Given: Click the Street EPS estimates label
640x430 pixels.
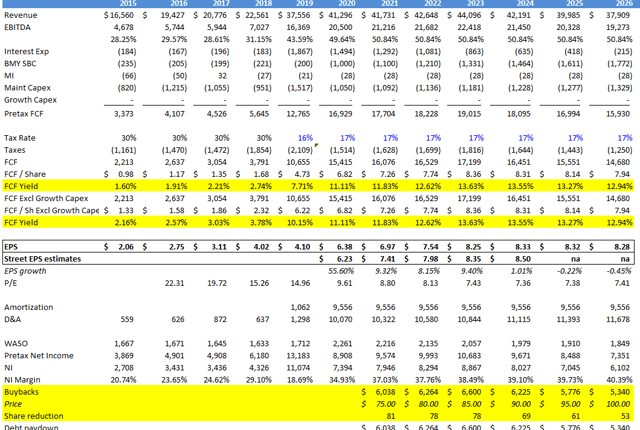Looking at the screenshot, I should 42,259.
